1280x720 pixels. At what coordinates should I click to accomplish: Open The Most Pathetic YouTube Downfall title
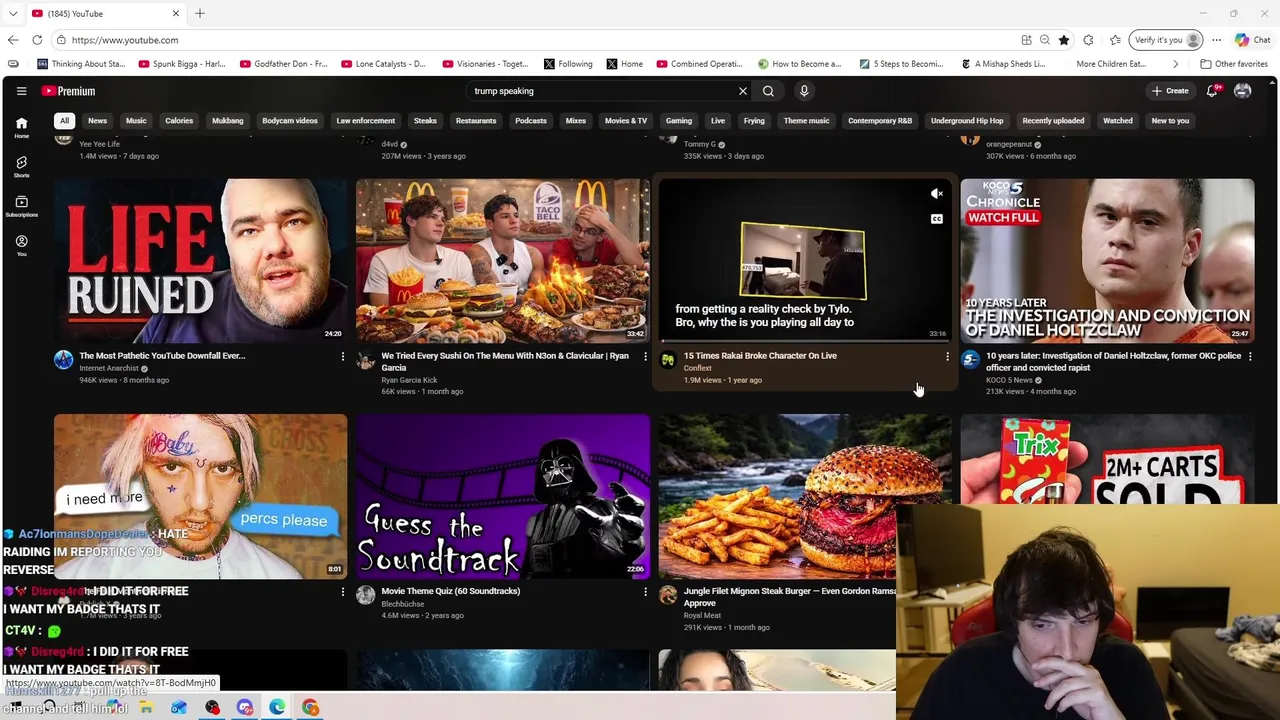(x=162, y=355)
